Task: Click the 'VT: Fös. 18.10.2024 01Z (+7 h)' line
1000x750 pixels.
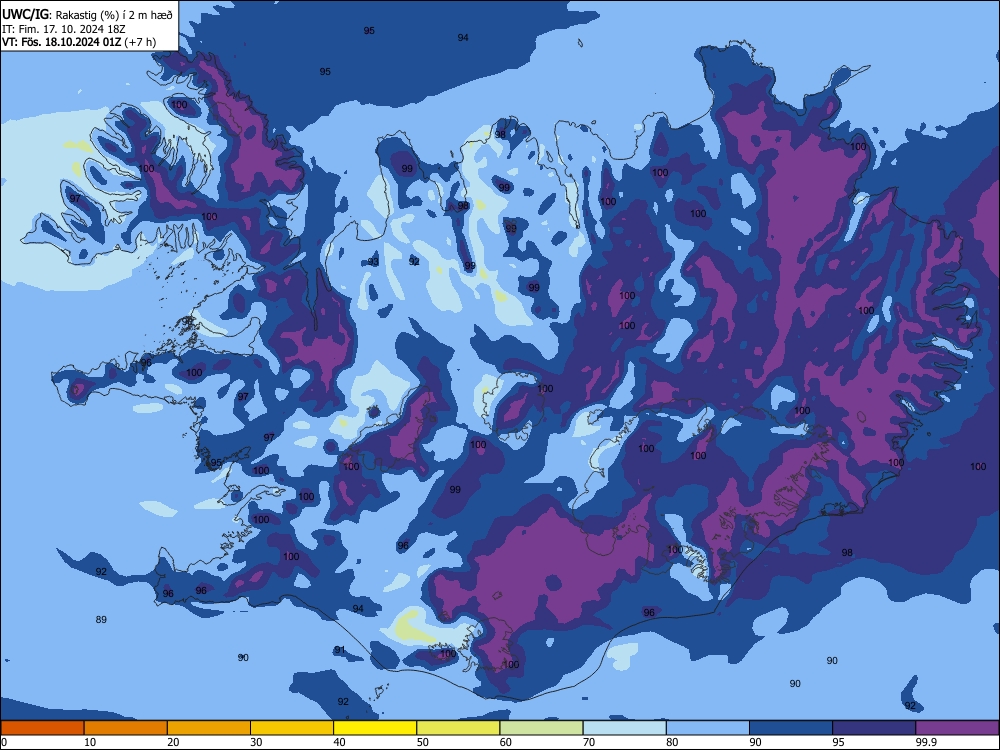Action: click(x=78, y=42)
